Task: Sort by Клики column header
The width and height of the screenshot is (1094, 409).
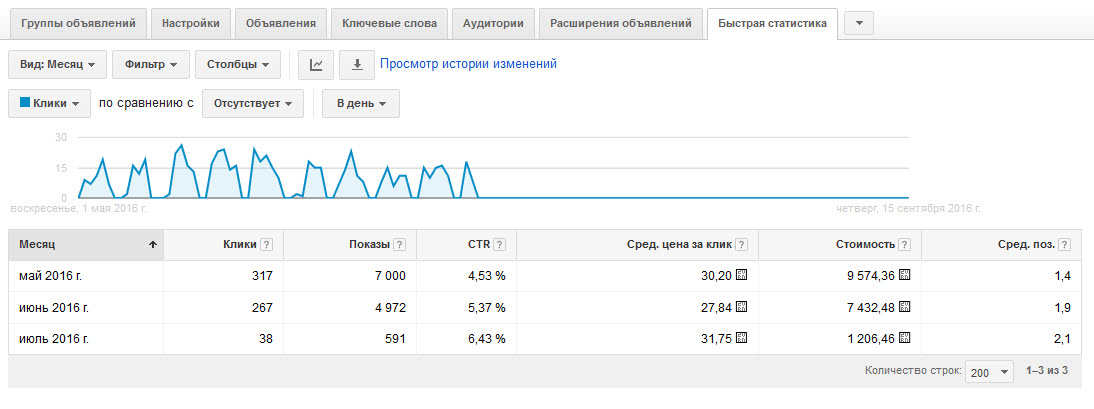Action: tap(240, 245)
